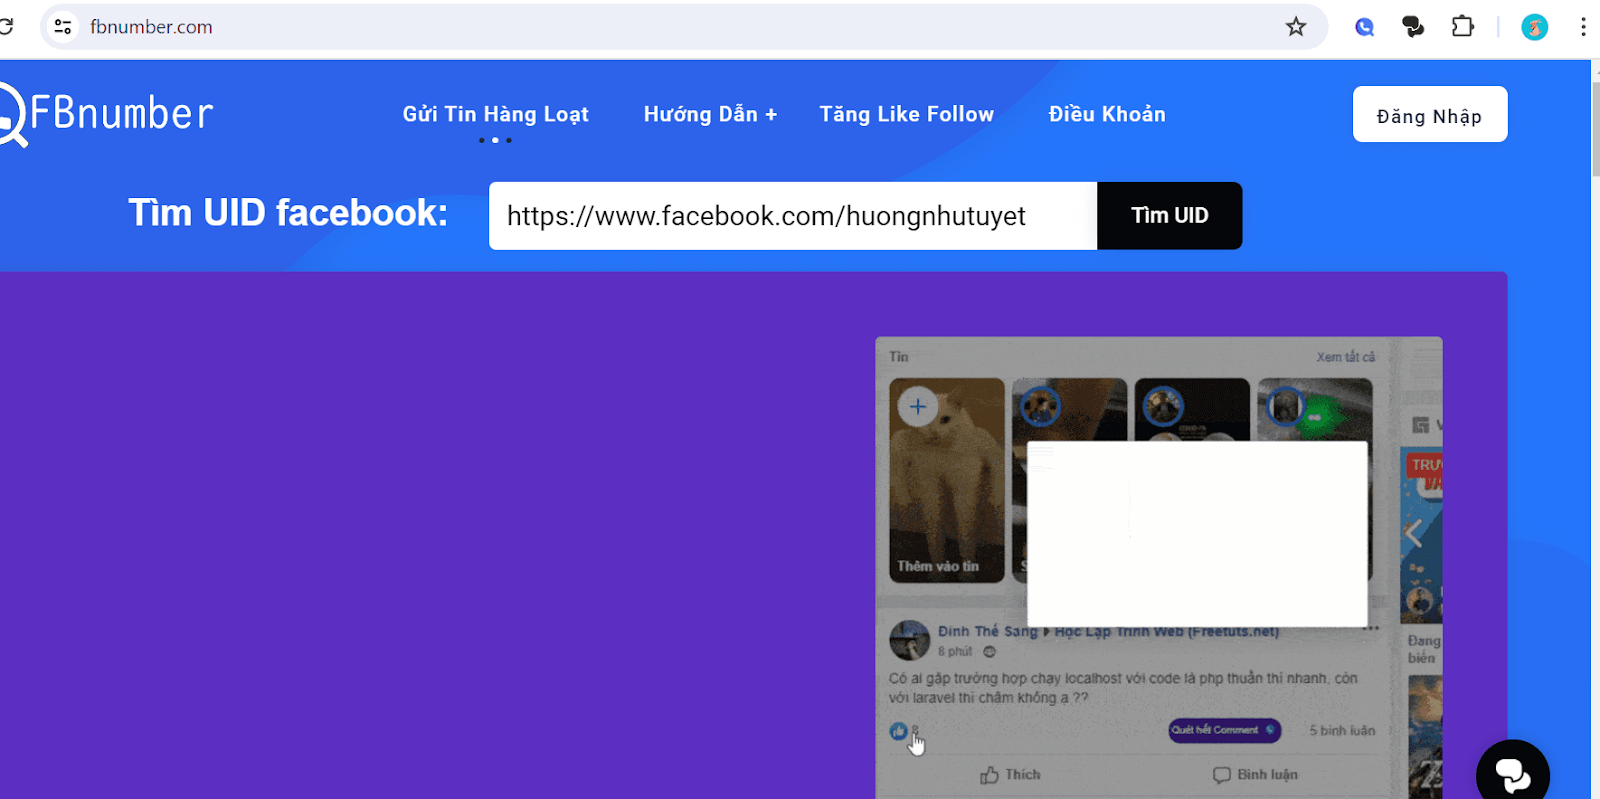The image size is (1600, 799).
Task: Click the left chevron arrow in demo sidebar
Action: pos(1414,534)
